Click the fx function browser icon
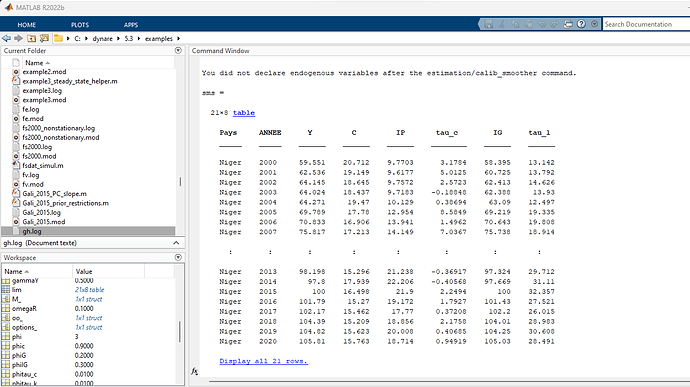 click(x=195, y=371)
